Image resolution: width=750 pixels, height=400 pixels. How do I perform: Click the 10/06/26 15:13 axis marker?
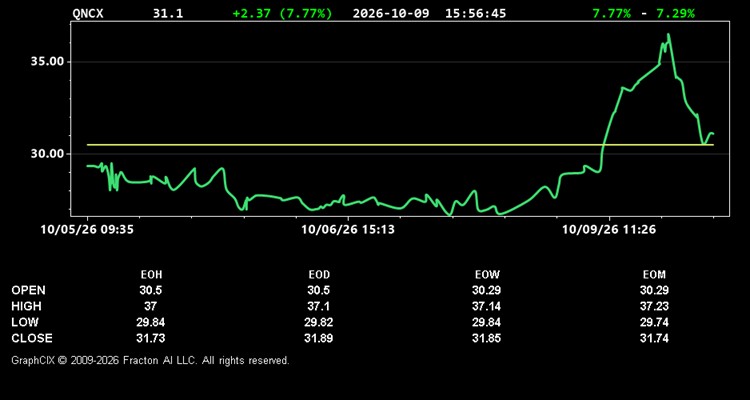tap(348, 230)
